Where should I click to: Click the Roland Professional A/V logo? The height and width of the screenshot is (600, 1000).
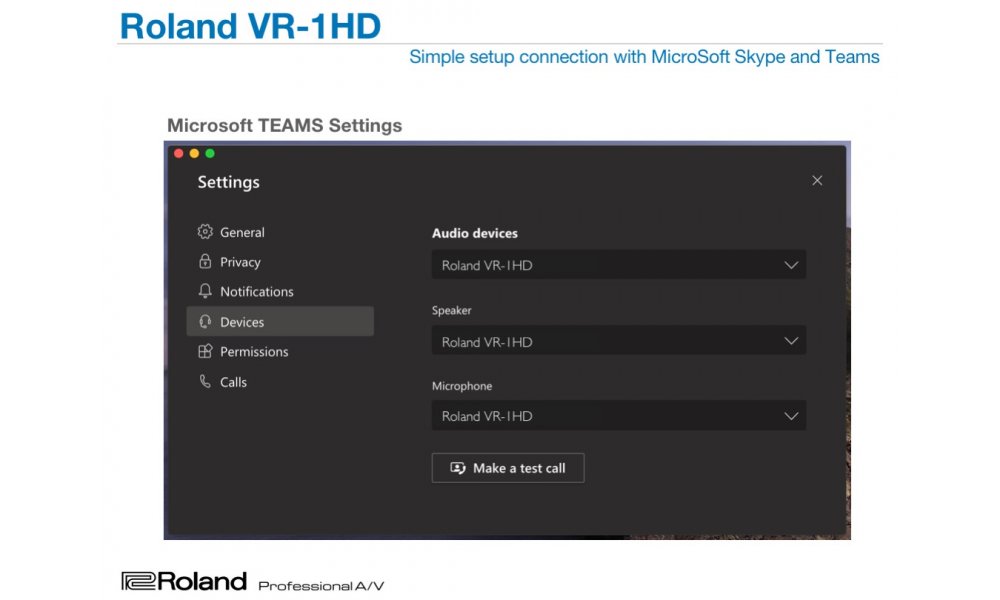252,582
